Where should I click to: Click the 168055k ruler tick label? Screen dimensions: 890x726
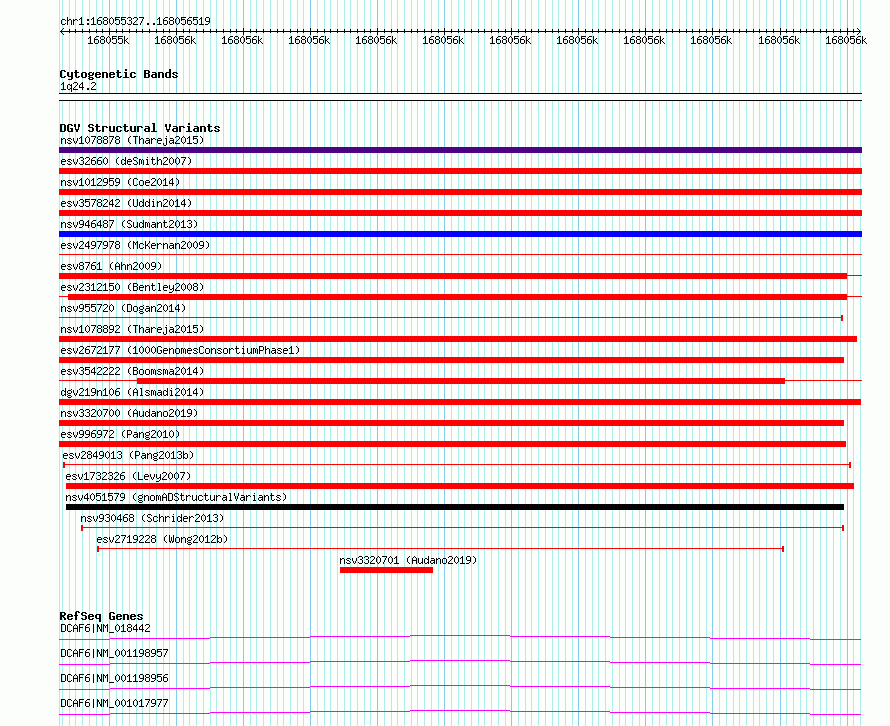tap(108, 40)
